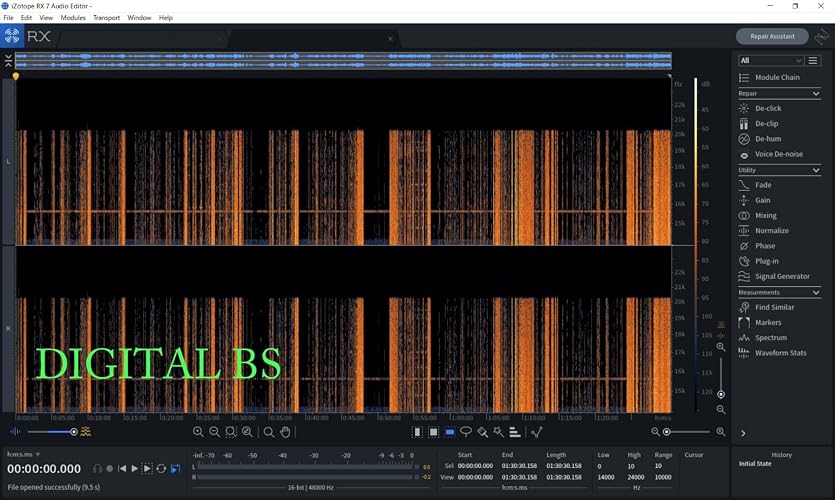Viewport: 835px width, 500px height.
Task: Open the Edit menu
Action: [x=26, y=18]
